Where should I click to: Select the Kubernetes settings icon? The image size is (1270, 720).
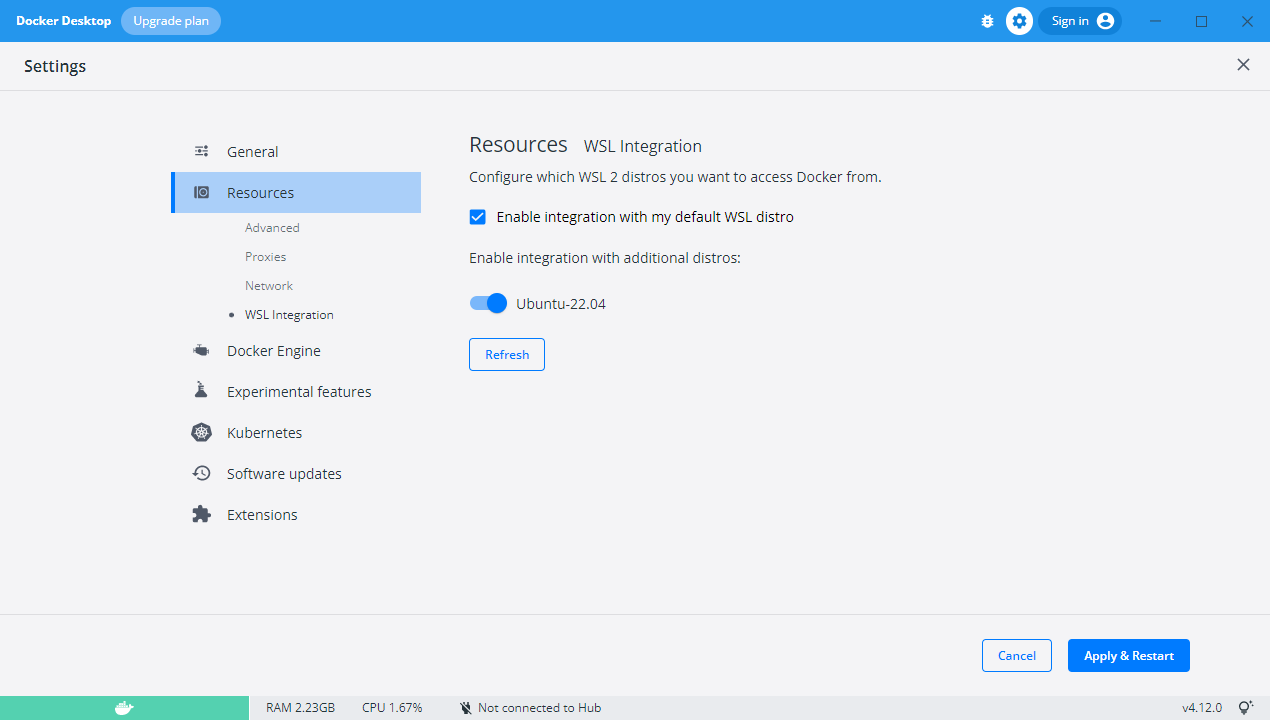pos(201,432)
